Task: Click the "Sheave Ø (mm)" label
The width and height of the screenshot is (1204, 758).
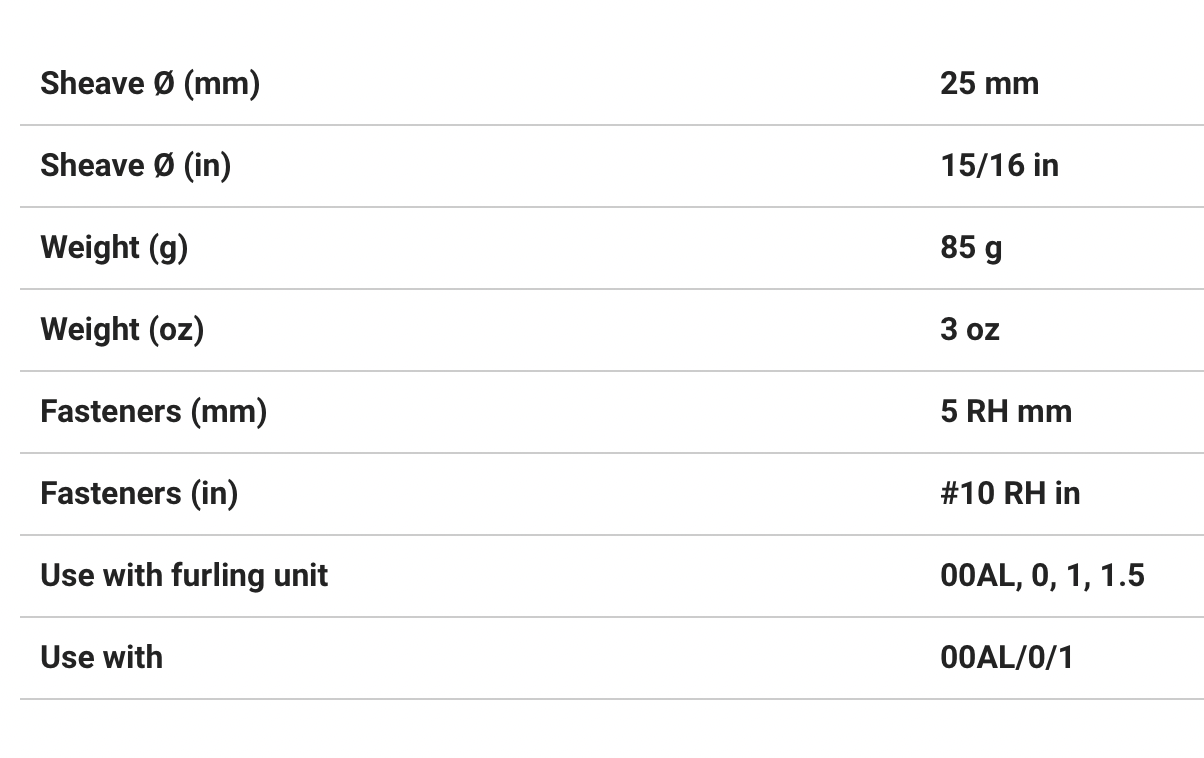Action: coord(150,83)
